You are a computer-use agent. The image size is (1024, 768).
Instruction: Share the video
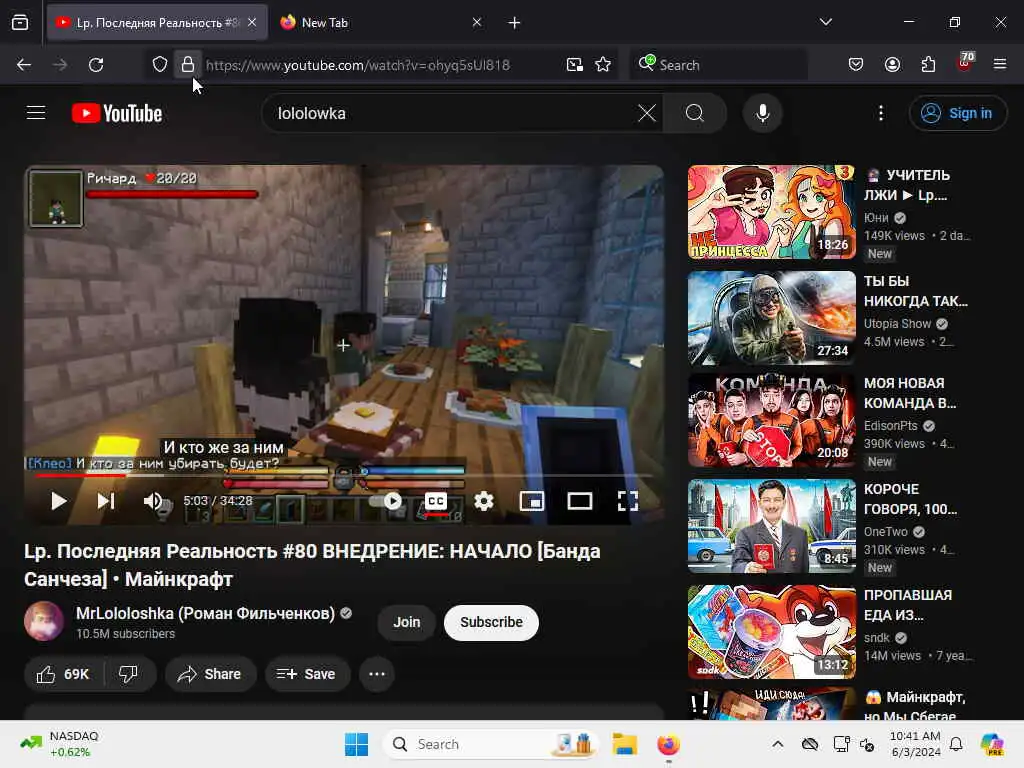pos(210,674)
